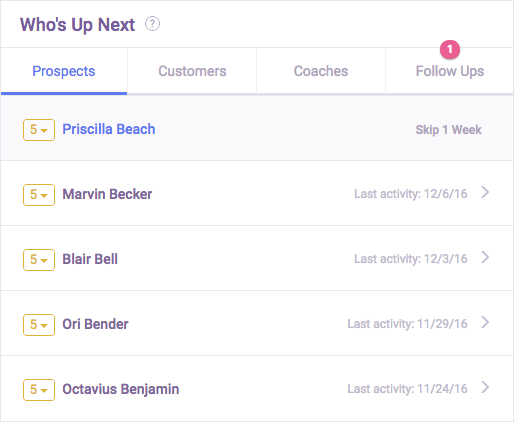Open the Follow Ups tab

[x=450, y=71]
